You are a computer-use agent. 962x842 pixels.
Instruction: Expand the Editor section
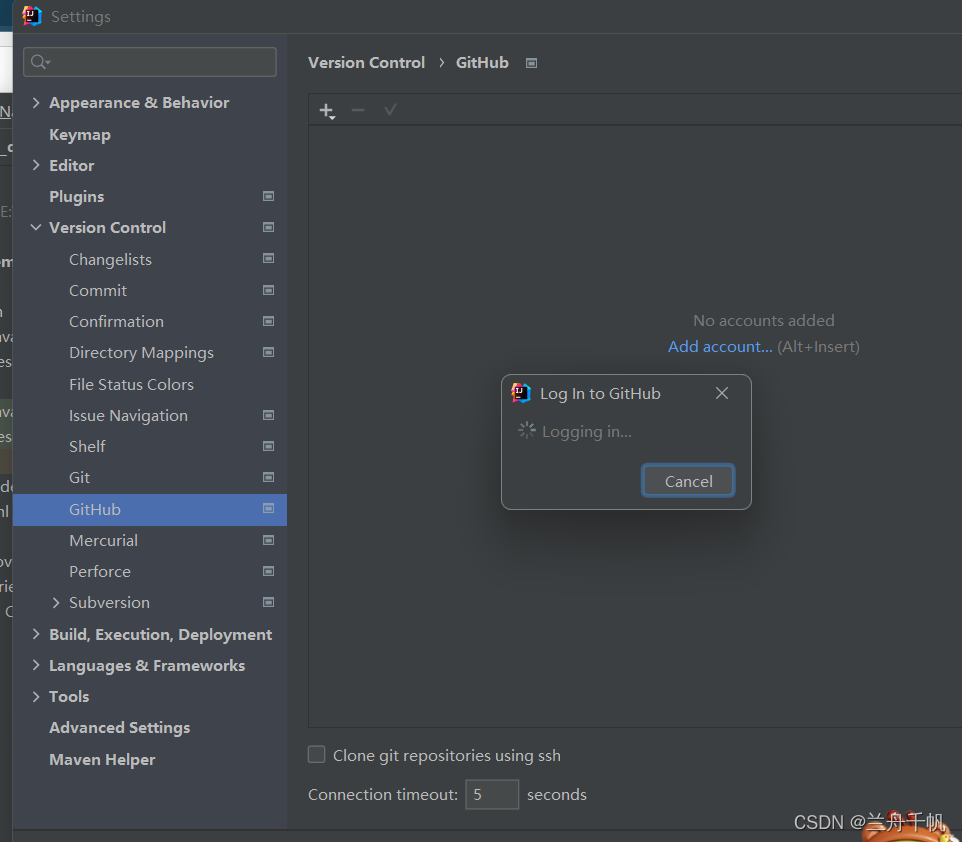point(36,165)
